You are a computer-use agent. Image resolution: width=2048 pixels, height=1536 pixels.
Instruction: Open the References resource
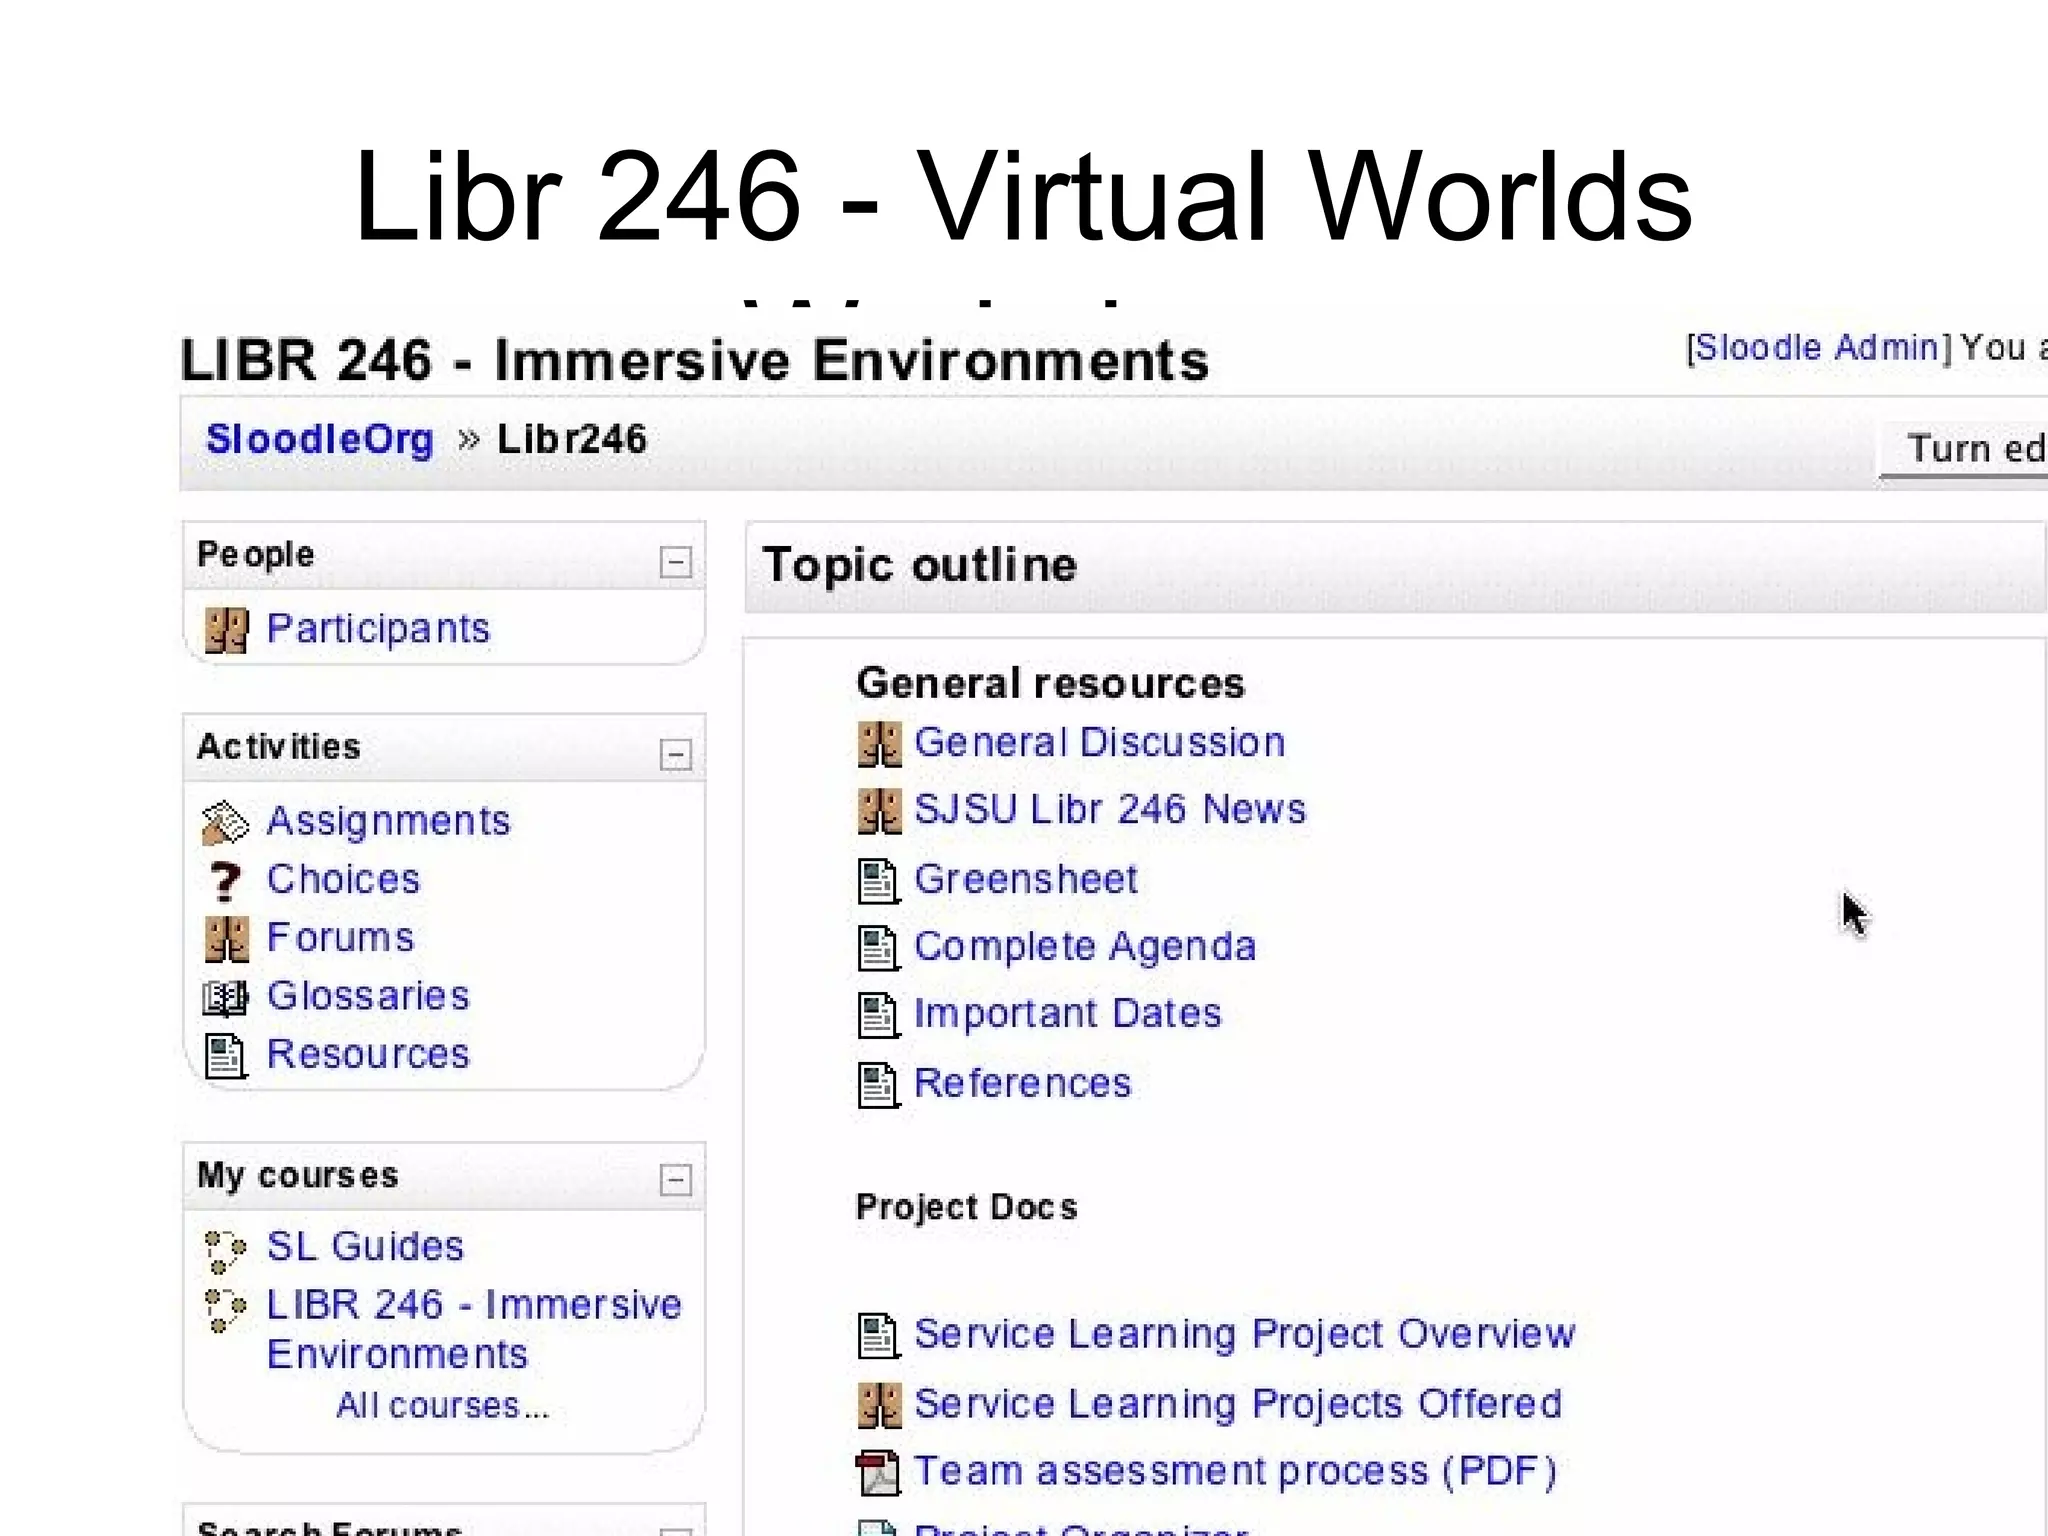(1023, 1084)
